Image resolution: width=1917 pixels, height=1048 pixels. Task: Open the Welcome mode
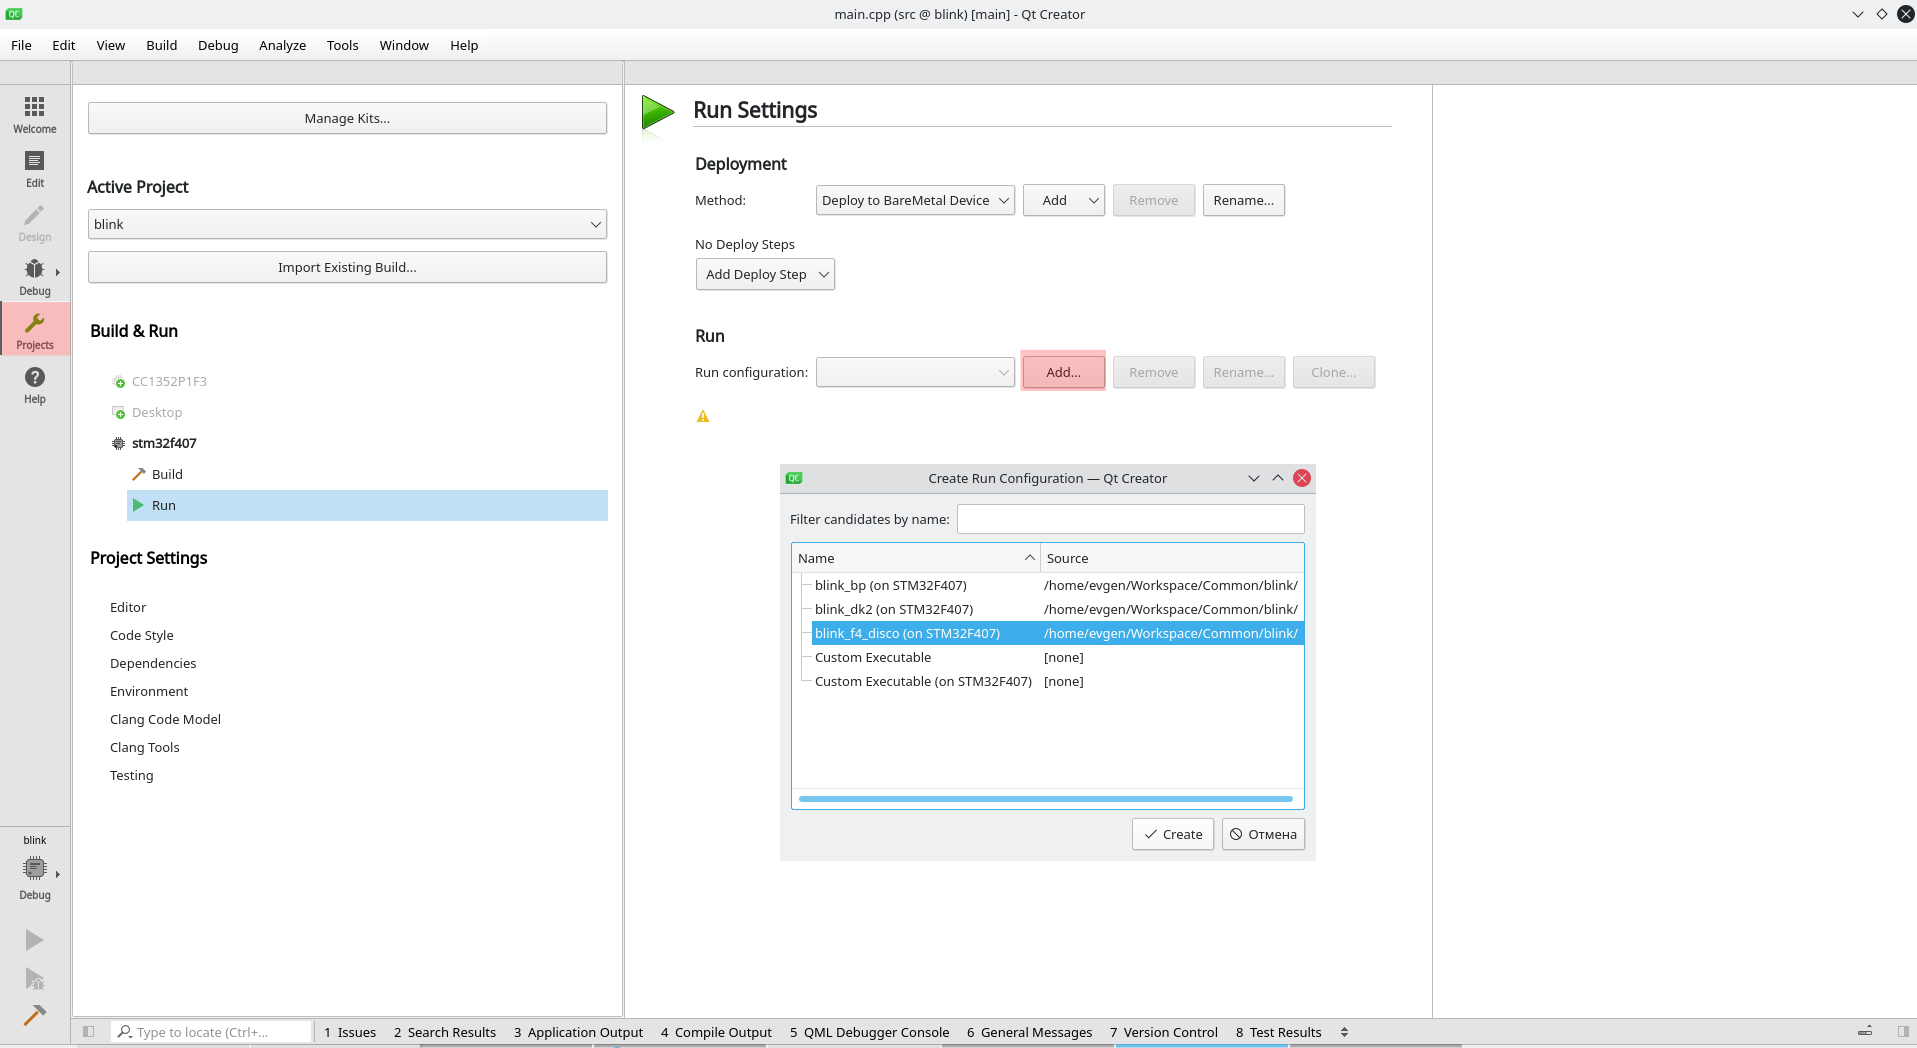pos(35,114)
